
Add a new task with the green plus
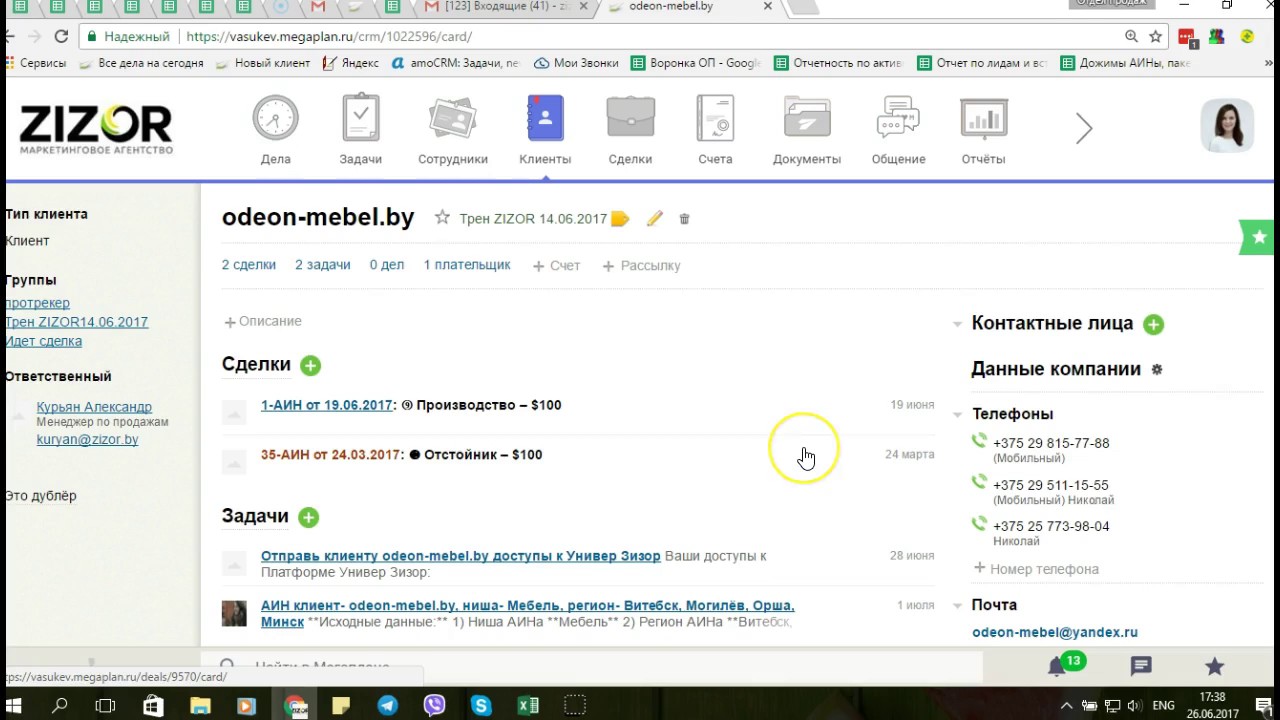(309, 517)
